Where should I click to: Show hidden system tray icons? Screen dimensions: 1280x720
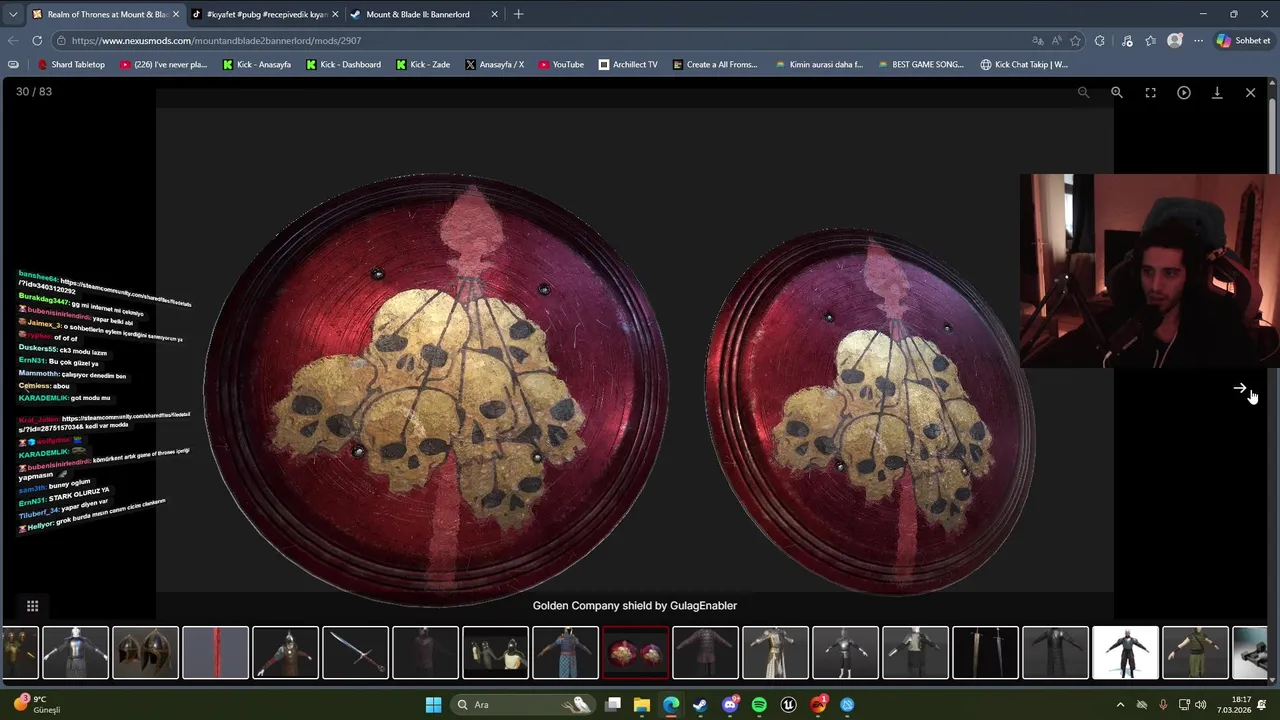(1120, 705)
